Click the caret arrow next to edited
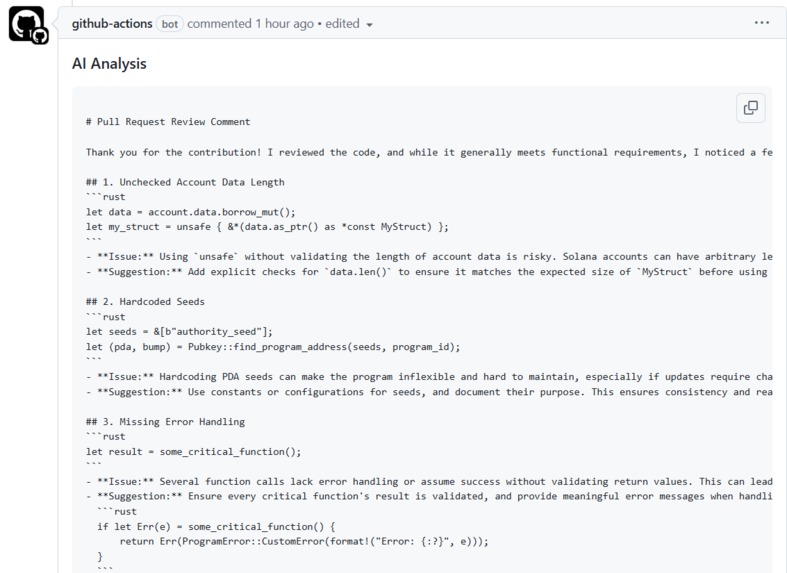 (x=369, y=25)
